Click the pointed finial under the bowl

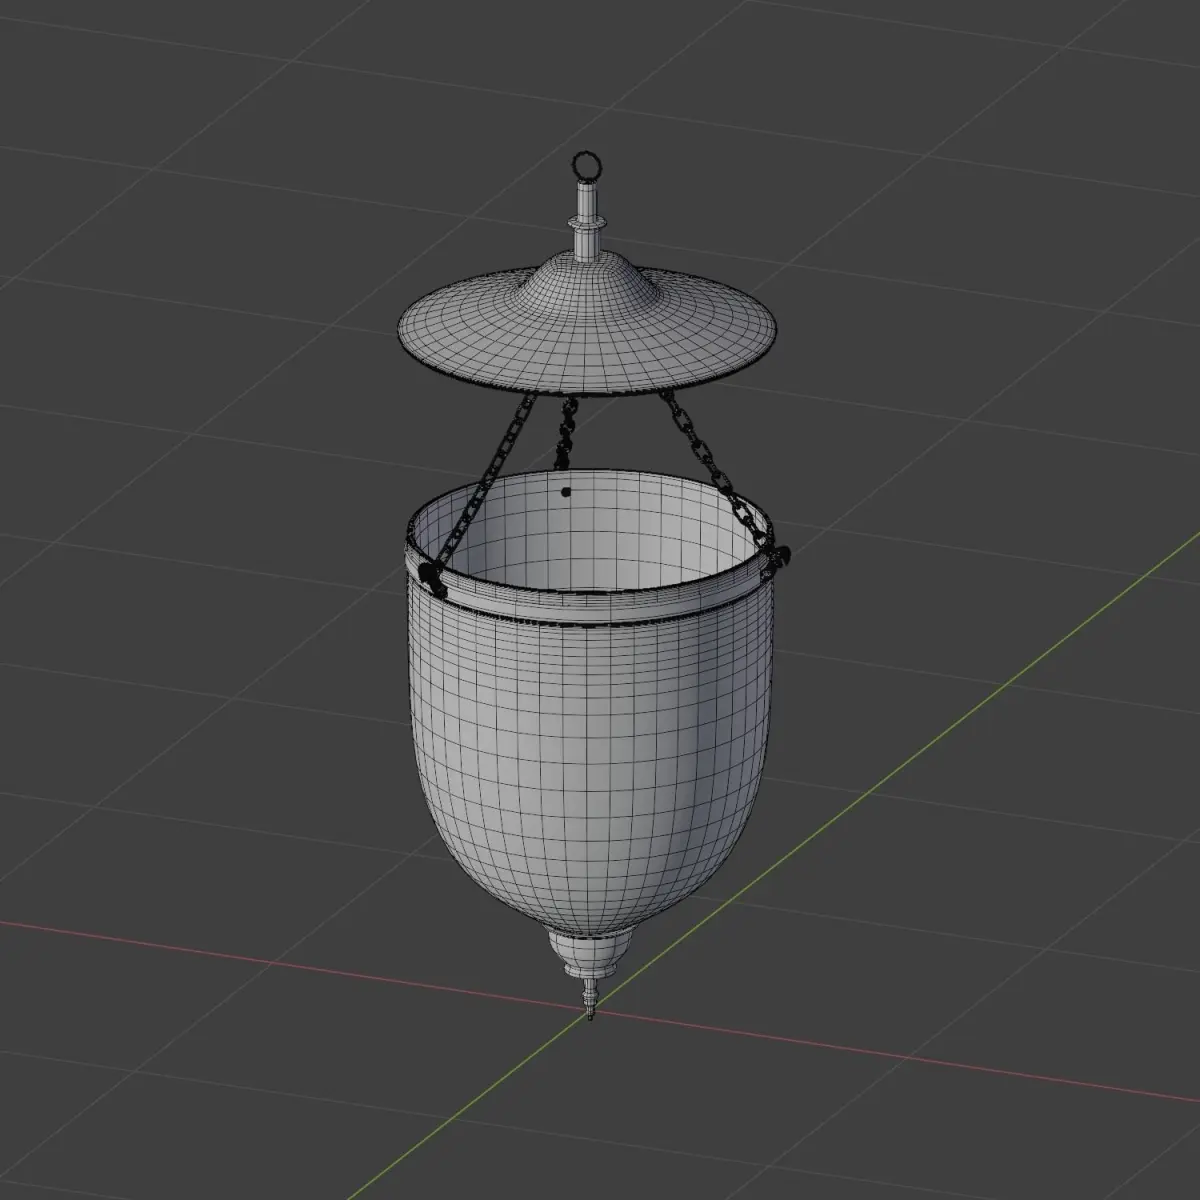point(590,975)
